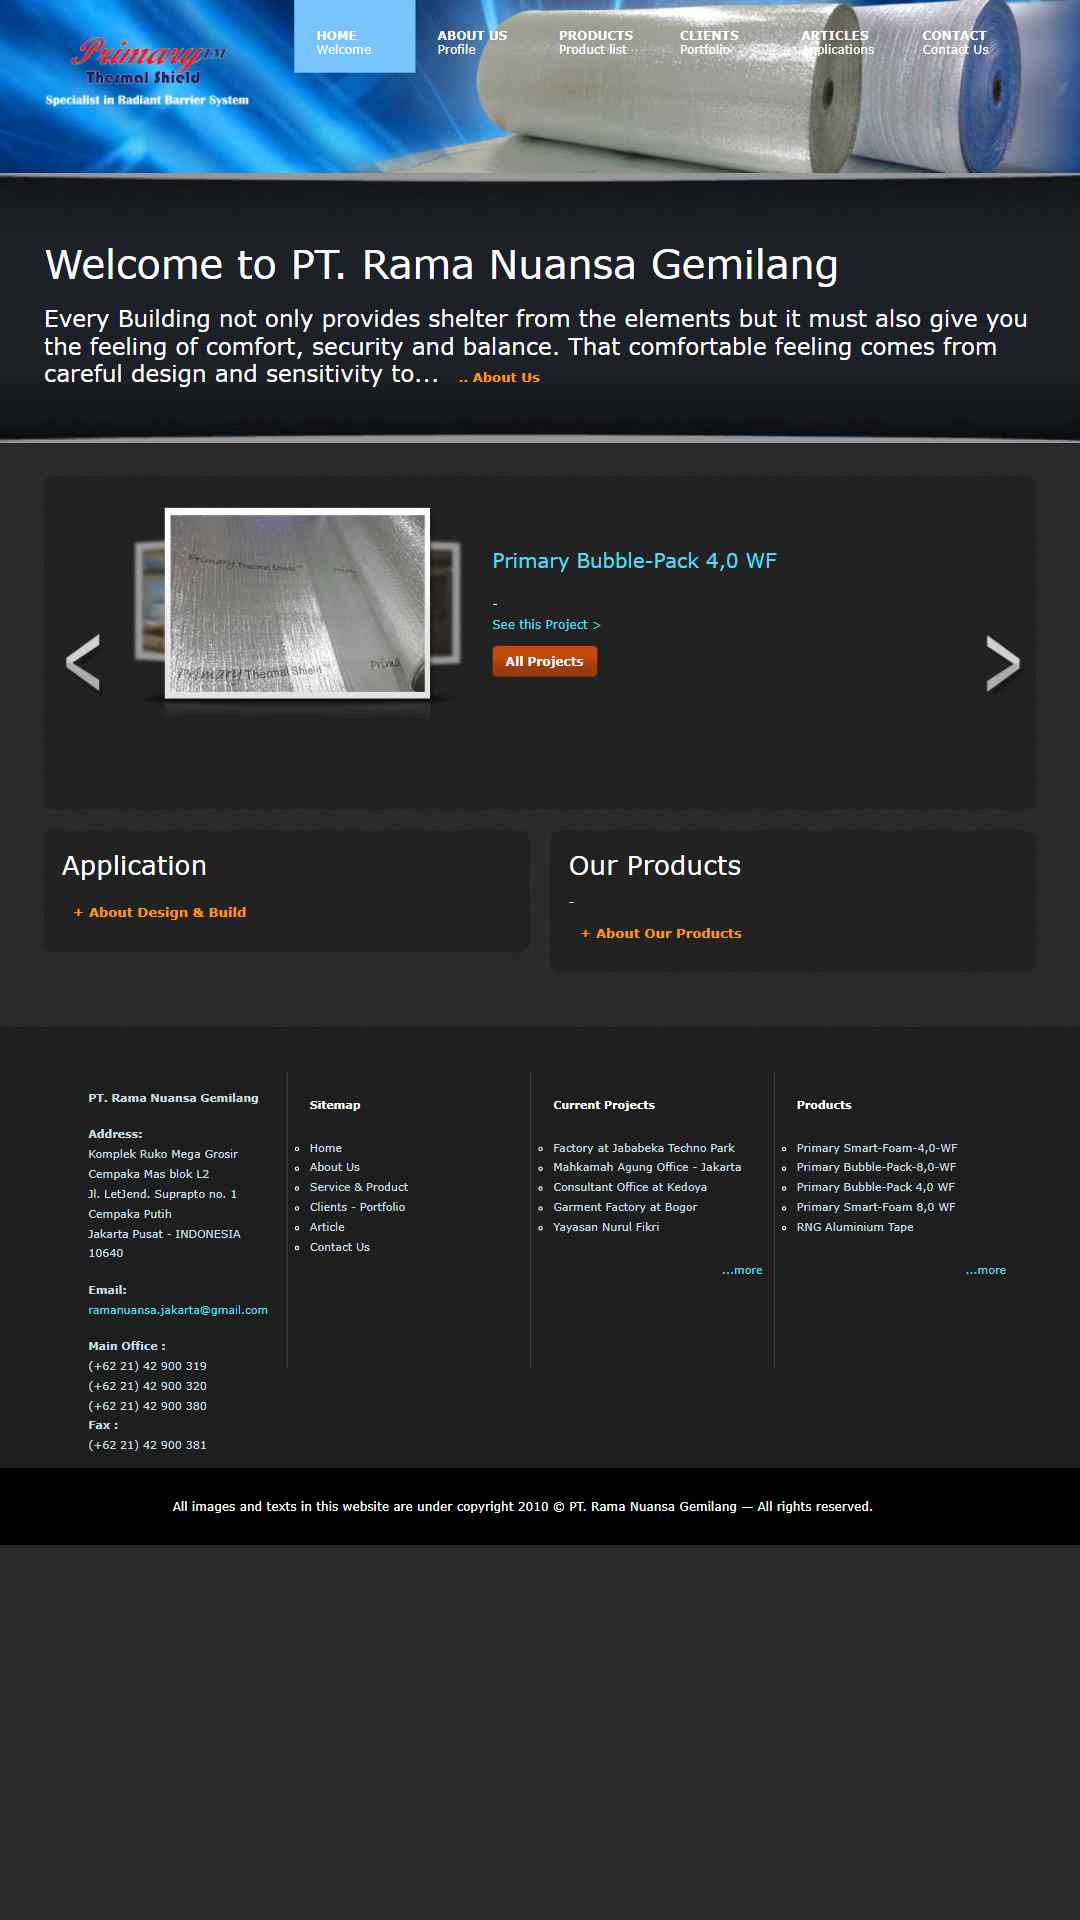The width and height of the screenshot is (1080, 1920).
Task: Open Contact Us in the Sitemap list
Action: pyautogui.click(x=340, y=1247)
